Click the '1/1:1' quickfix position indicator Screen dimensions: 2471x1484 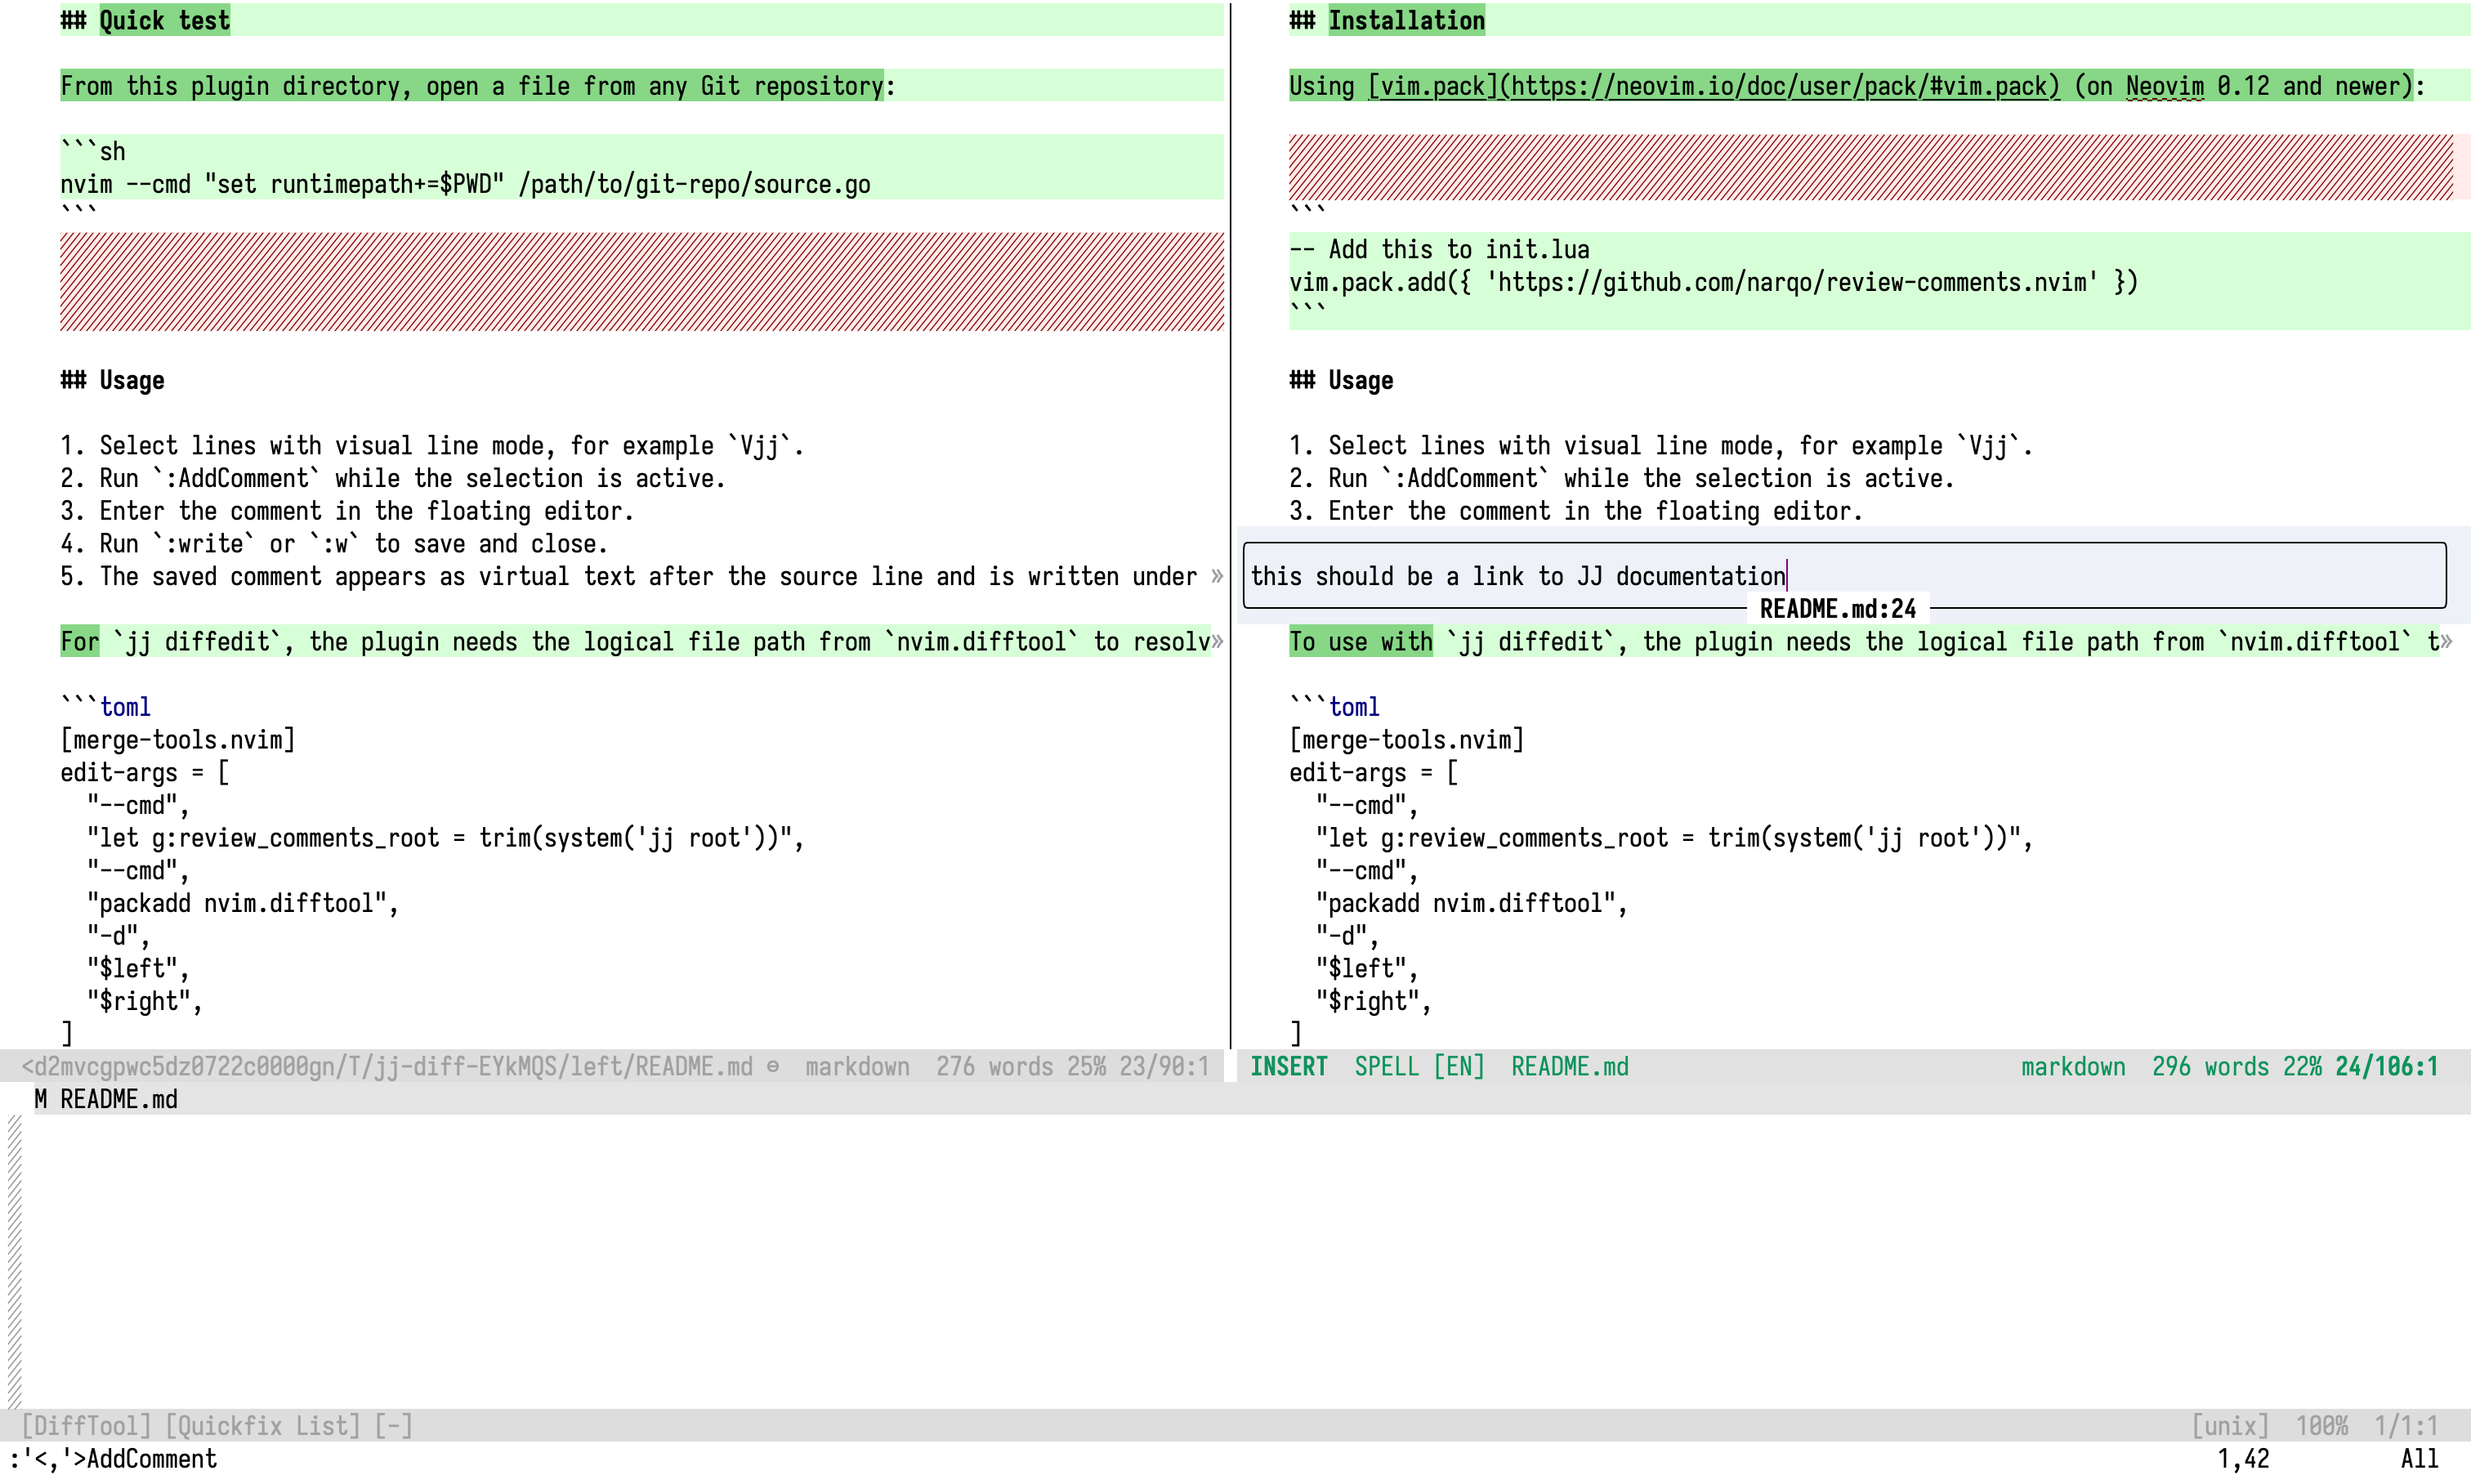click(2406, 1426)
